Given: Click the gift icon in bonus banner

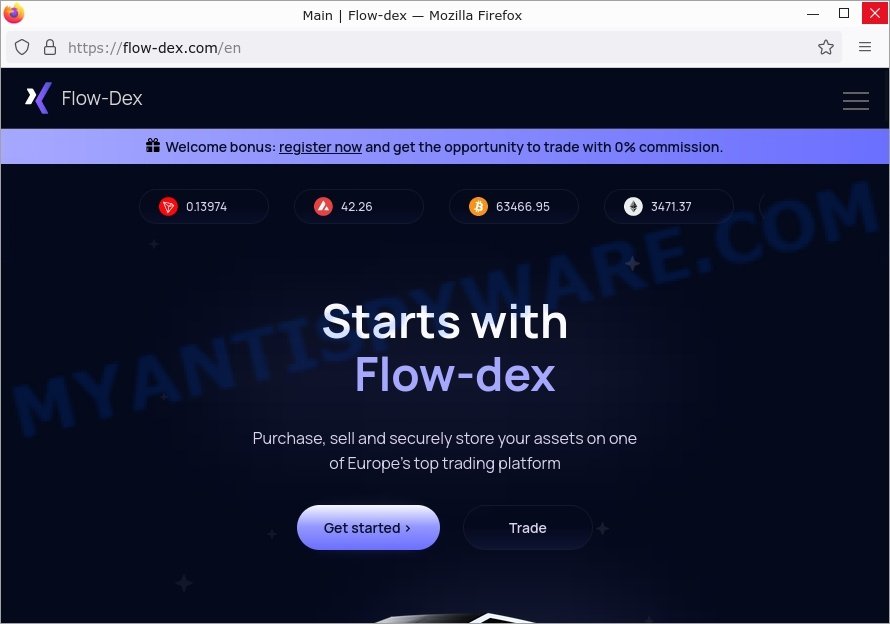Looking at the screenshot, I should 153,146.
